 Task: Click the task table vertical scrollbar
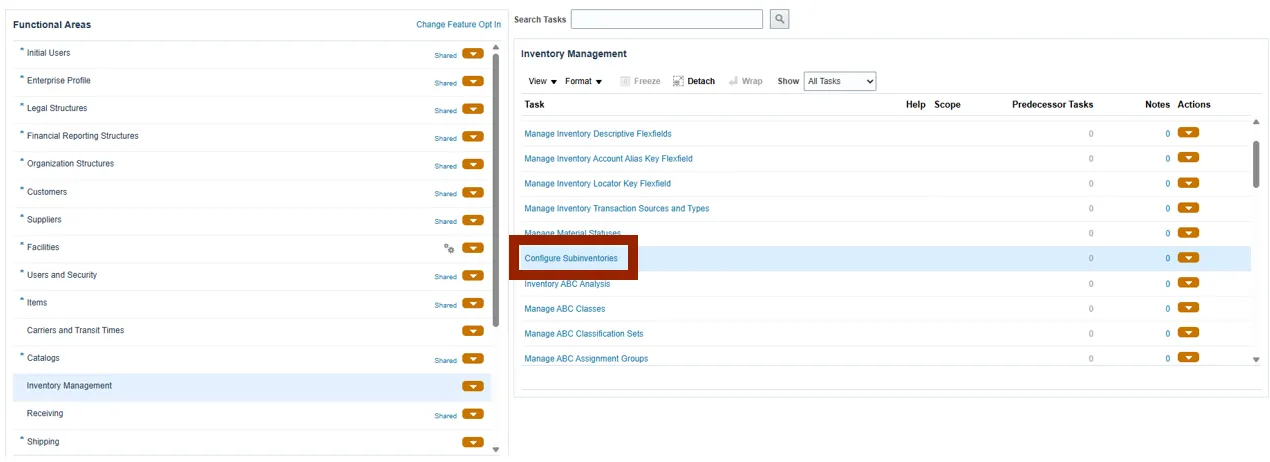[x=1256, y=164]
